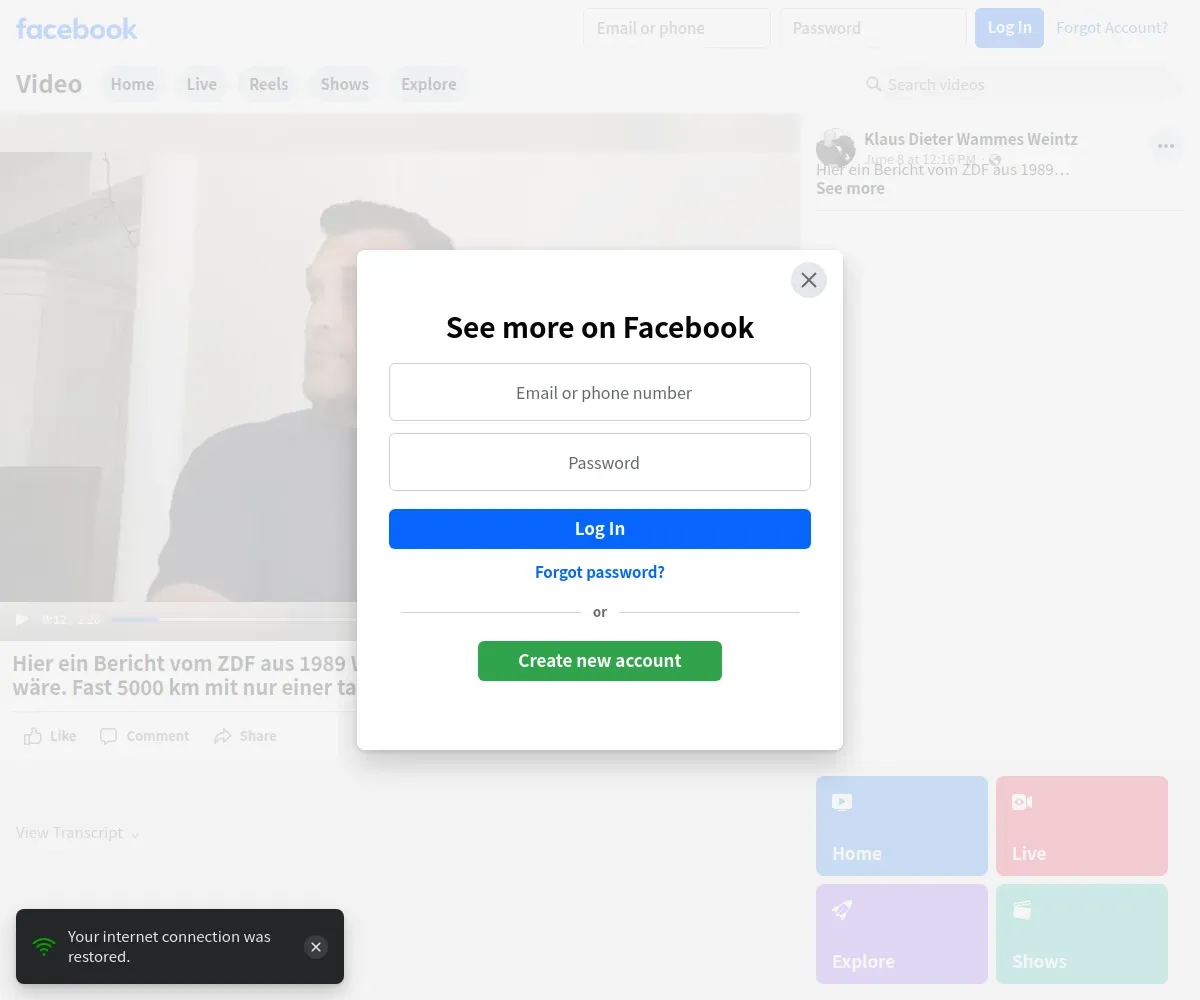Click the Email or phone number field in dialog
The image size is (1200, 1000).
pyautogui.click(x=600, y=392)
